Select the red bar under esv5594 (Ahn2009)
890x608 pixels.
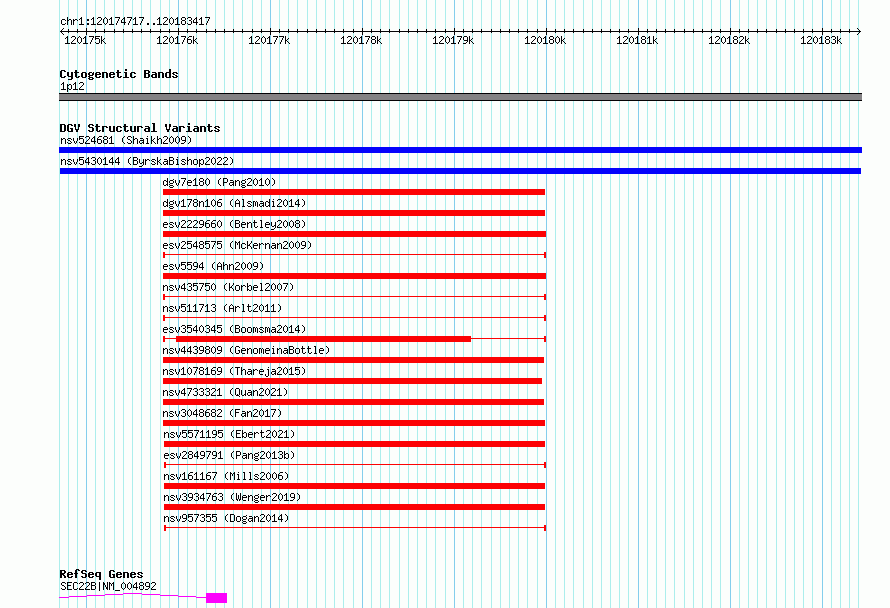point(354,276)
